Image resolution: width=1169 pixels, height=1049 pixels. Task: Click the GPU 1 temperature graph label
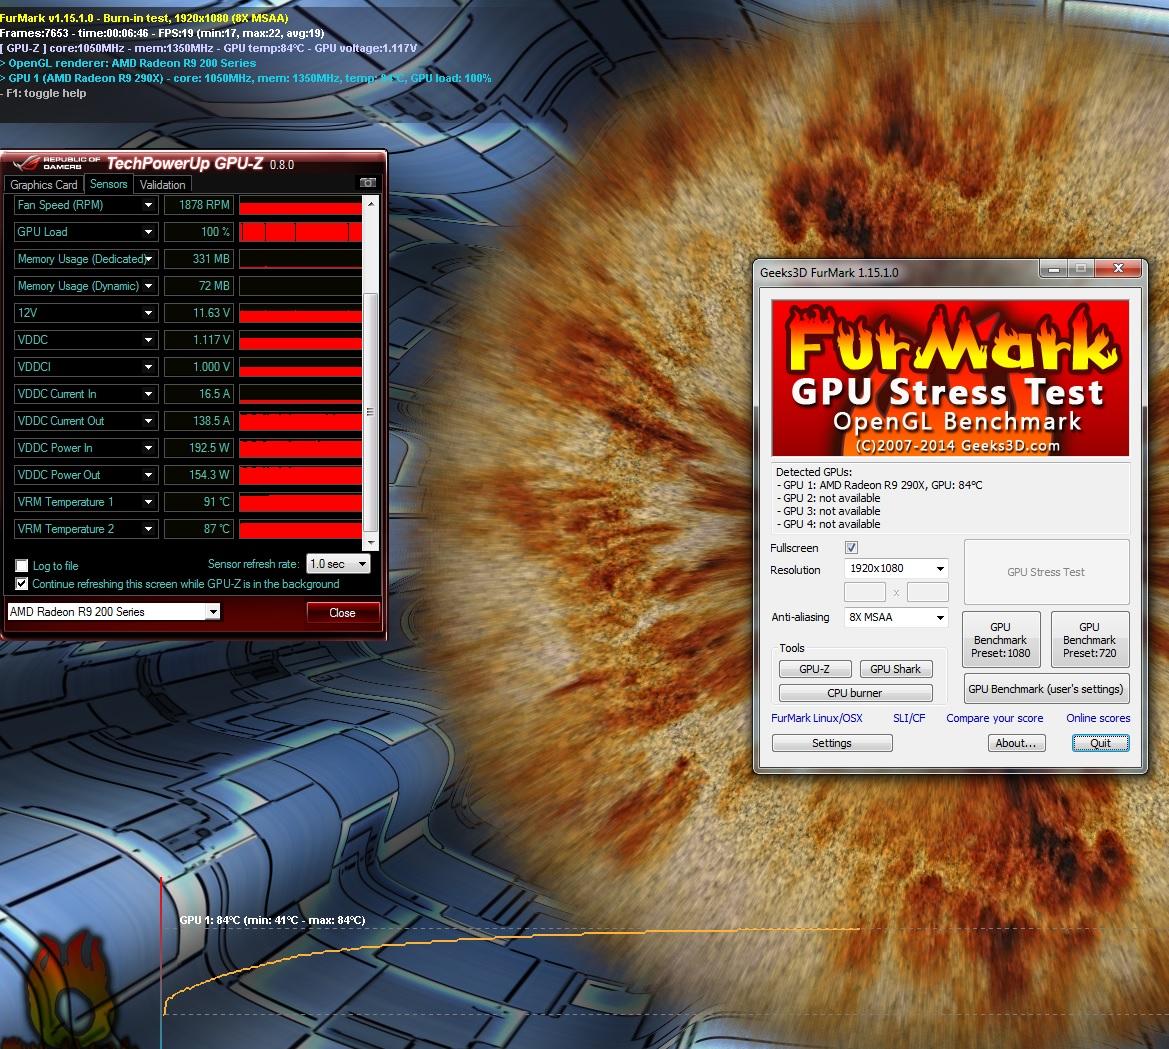coord(272,920)
